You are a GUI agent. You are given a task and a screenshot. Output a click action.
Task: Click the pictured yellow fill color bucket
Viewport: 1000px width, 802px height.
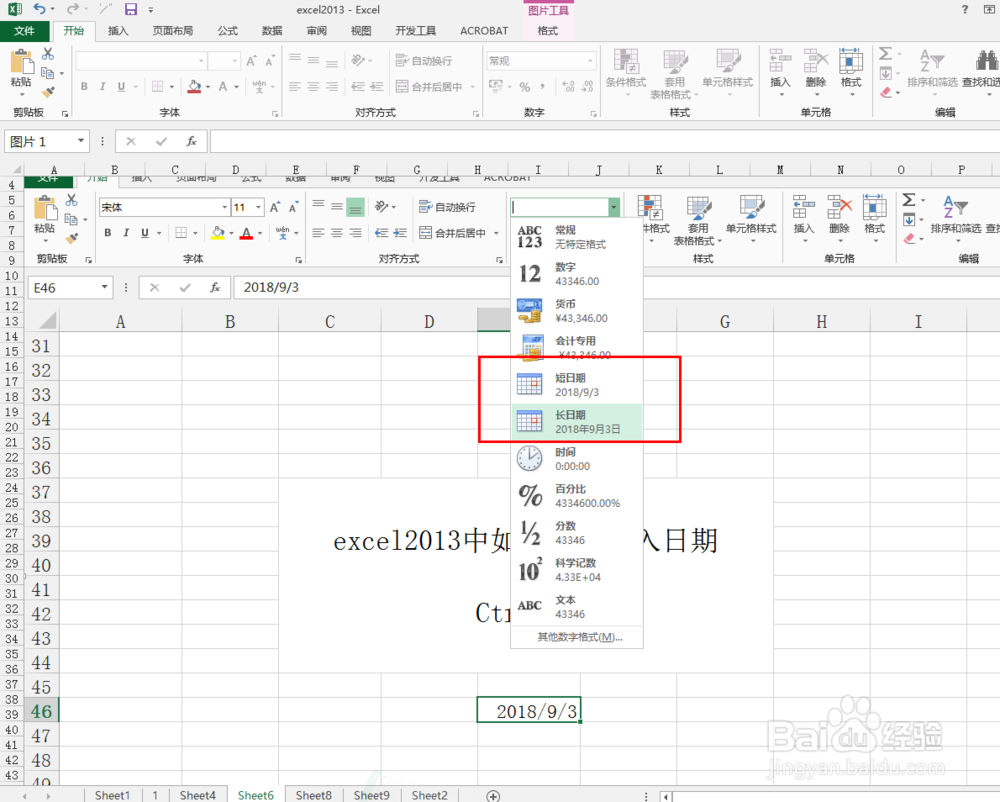pos(218,233)
